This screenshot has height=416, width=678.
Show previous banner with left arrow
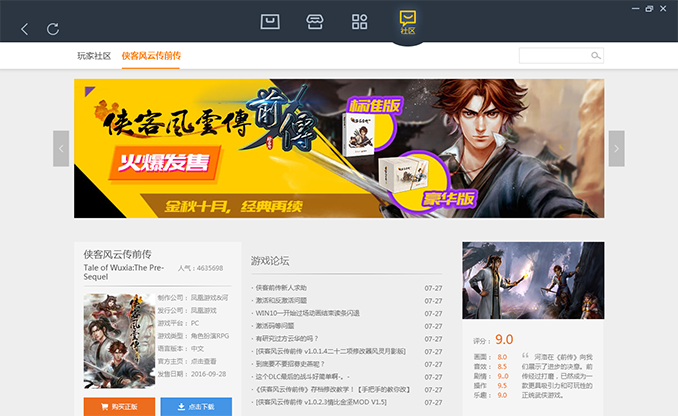61,148
